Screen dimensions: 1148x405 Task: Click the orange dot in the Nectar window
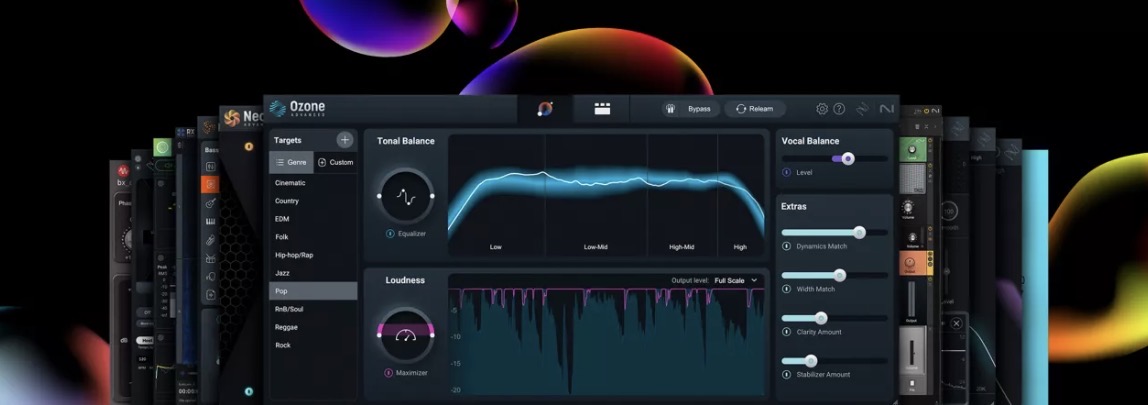[x=249, y=146]
